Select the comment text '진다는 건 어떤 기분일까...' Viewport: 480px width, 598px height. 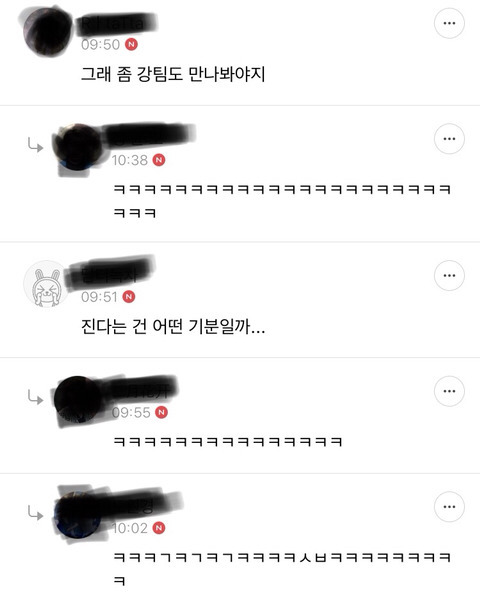click(x=173, y=326)
